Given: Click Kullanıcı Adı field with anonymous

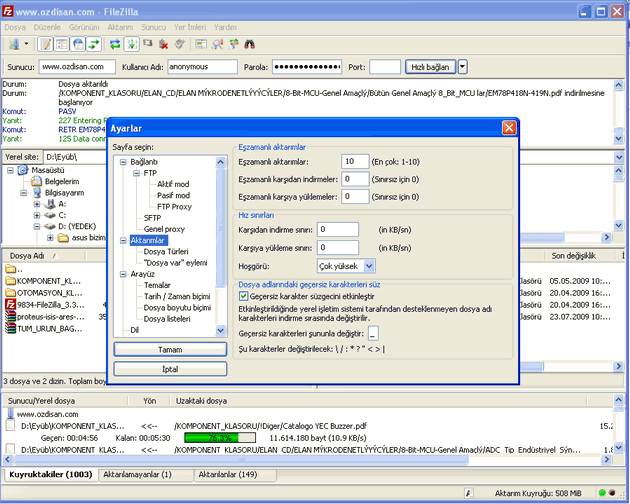Looking at the screenshot, I should (202, 67).
